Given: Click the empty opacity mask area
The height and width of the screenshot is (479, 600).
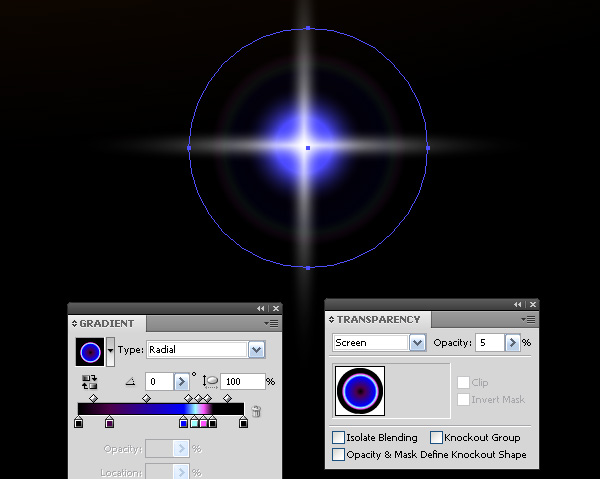Looking at the screenshot, I should pyautogui.click(x=418, y=391).
